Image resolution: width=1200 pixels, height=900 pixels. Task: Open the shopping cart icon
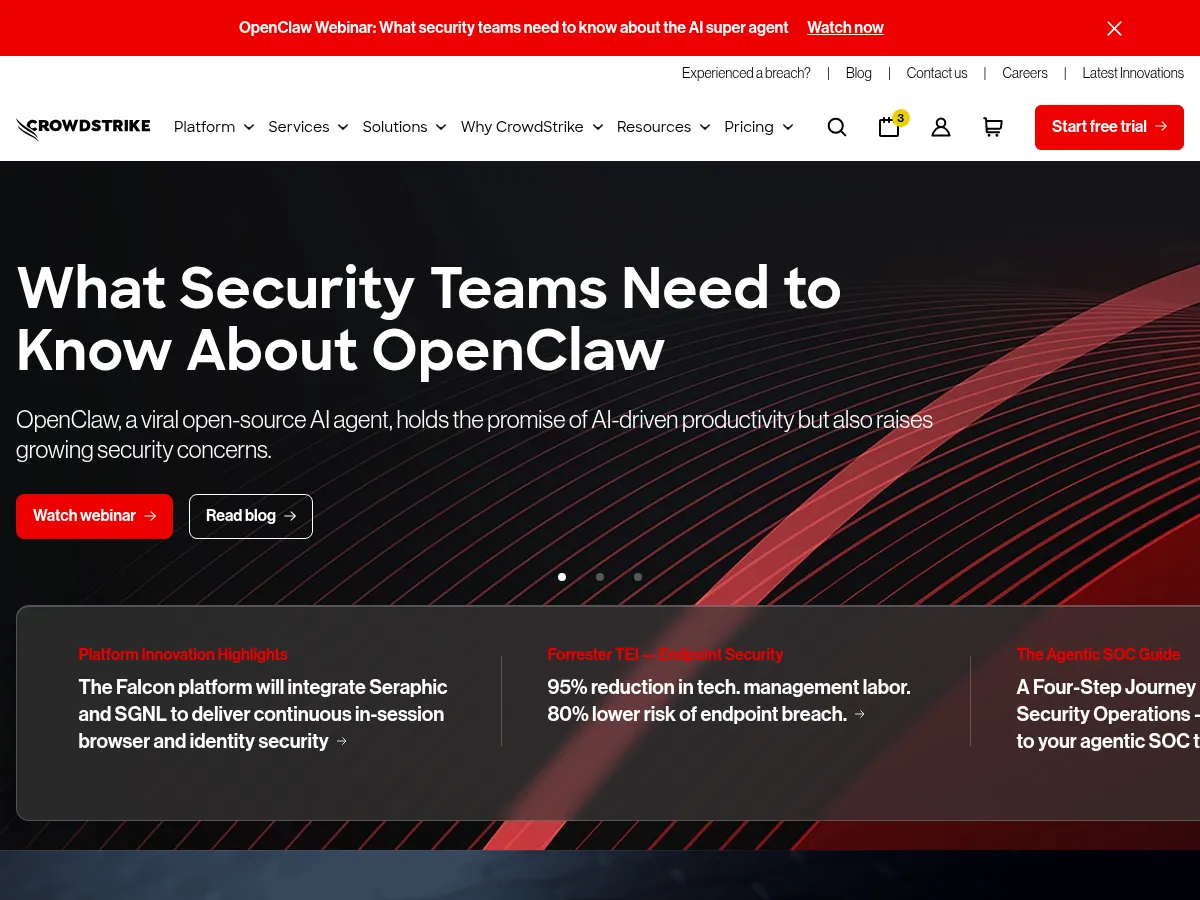click(x=993, y=127)
